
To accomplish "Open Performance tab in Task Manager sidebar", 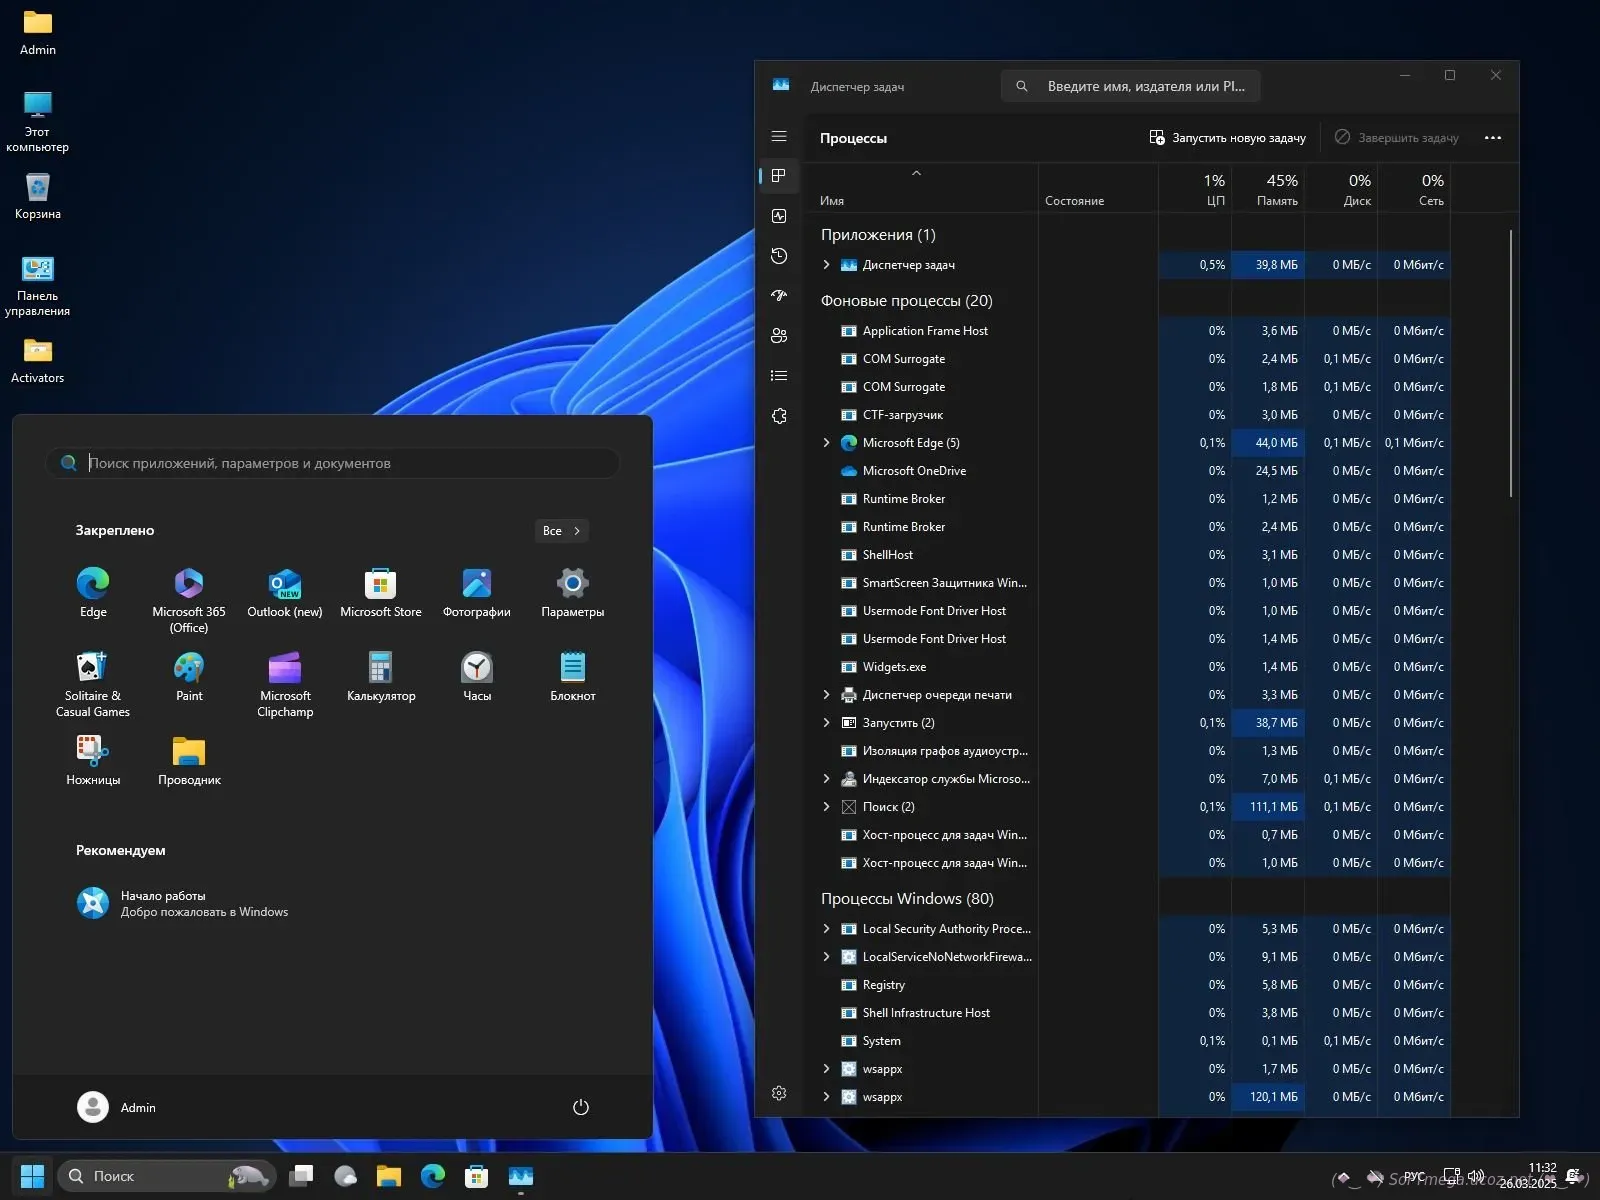I will (x=779, y=216).
